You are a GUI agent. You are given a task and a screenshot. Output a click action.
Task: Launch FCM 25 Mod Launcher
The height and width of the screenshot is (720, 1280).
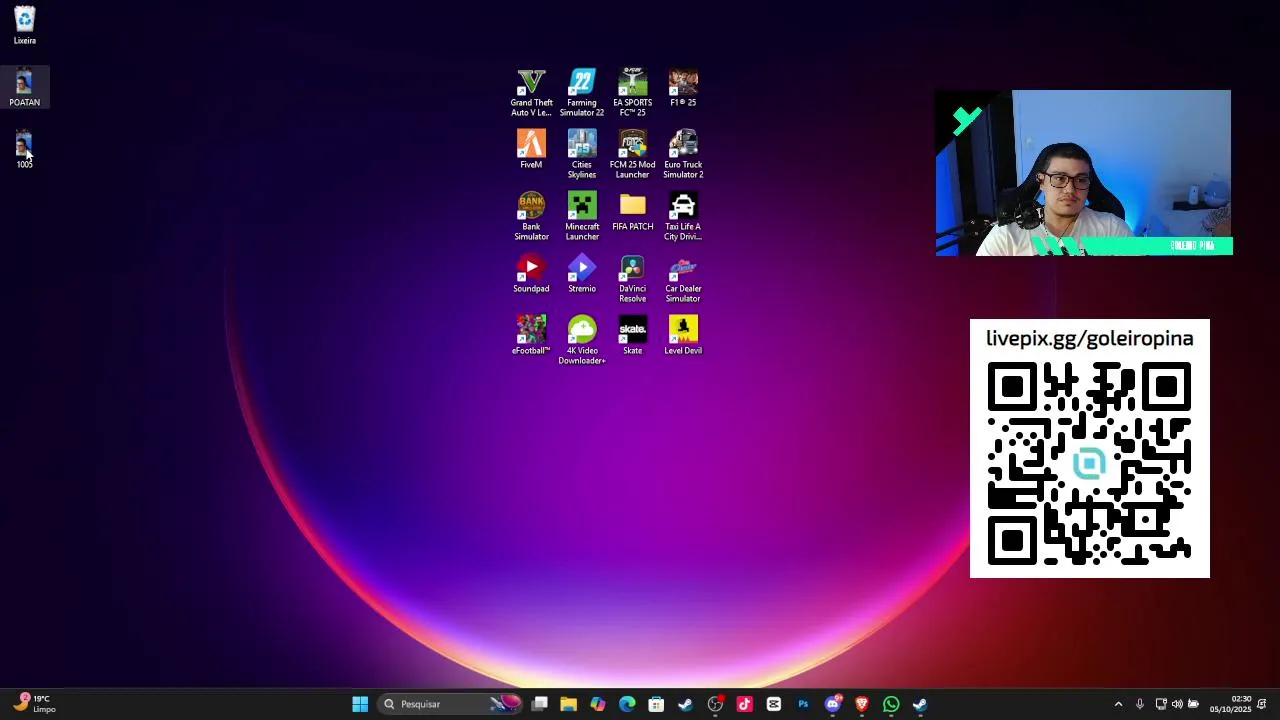pos(632,155)
